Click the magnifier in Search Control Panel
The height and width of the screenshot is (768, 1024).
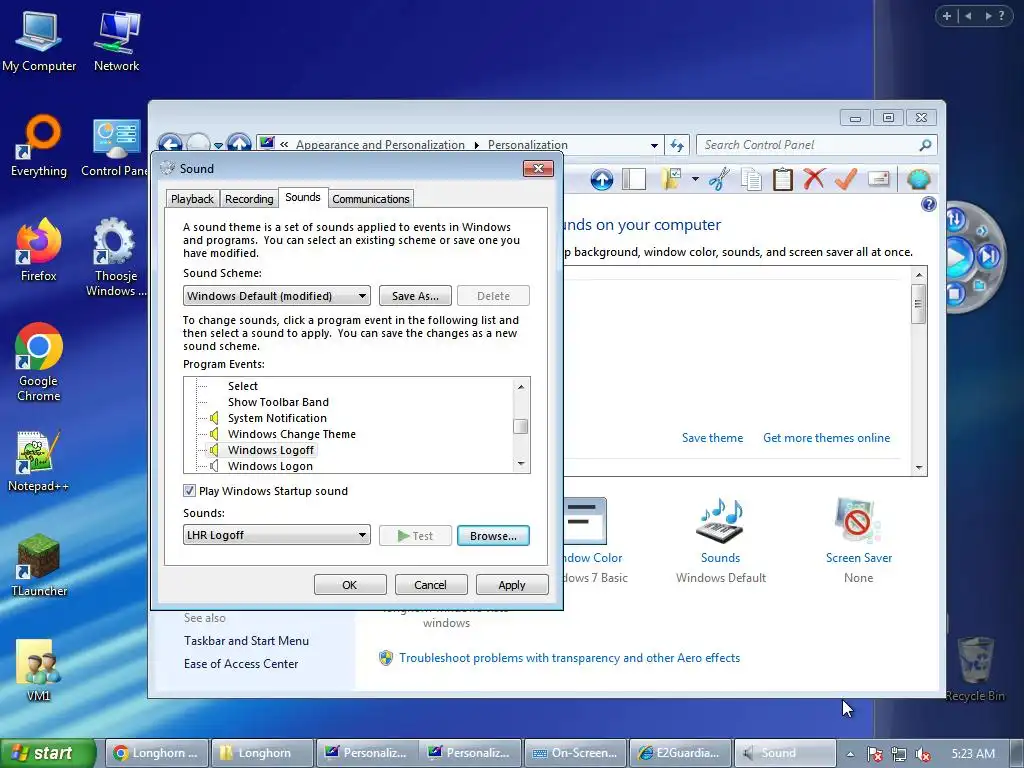(x=925, y=145)
